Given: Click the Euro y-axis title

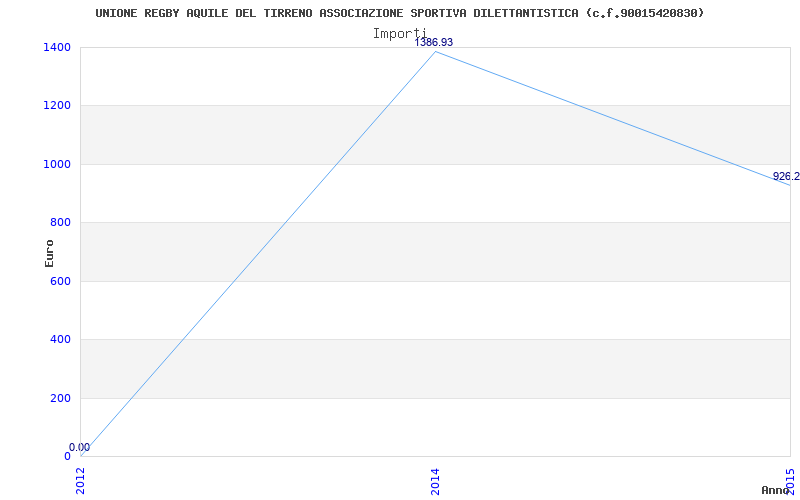Looking at the screenshot, I should coord(49,253).
